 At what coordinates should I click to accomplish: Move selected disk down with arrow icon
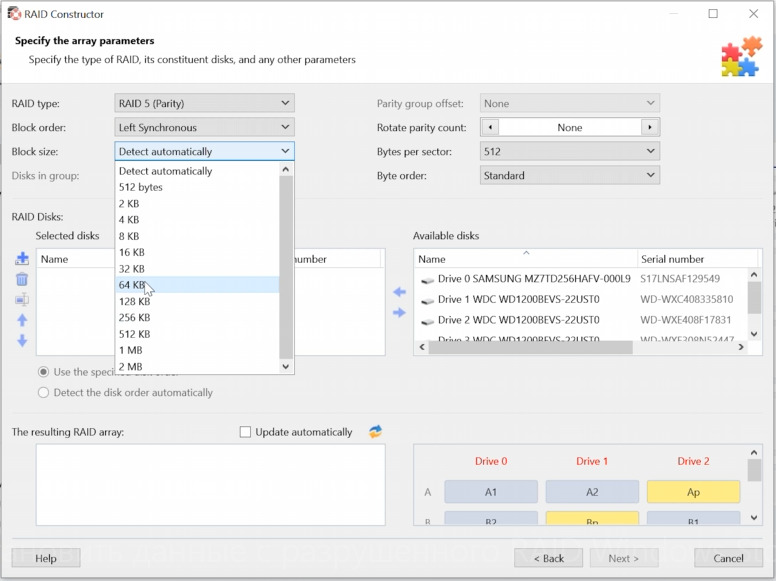[x=22, y=341]
